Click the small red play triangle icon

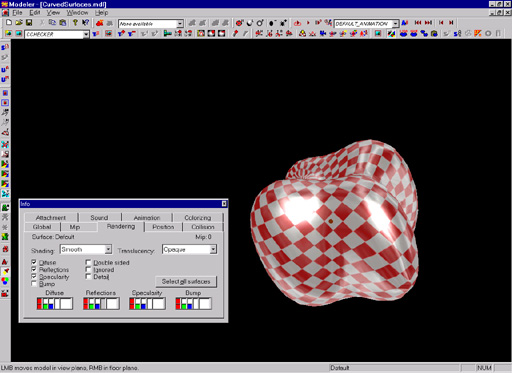coord(308,23)
